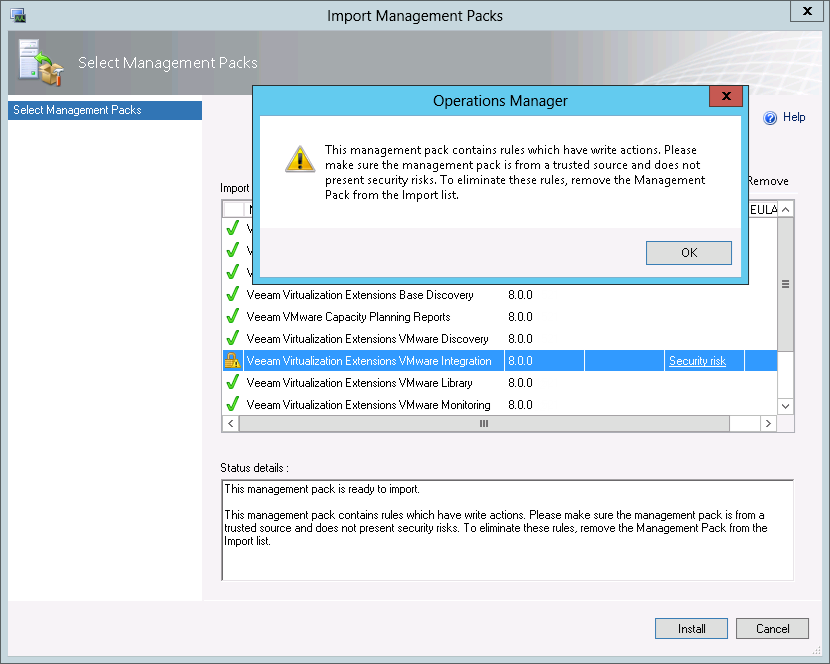Image resolution: width=830 pixels, height=664 pixels.
Task: Select the Select Management Packs step
Action: click(105, 110)
